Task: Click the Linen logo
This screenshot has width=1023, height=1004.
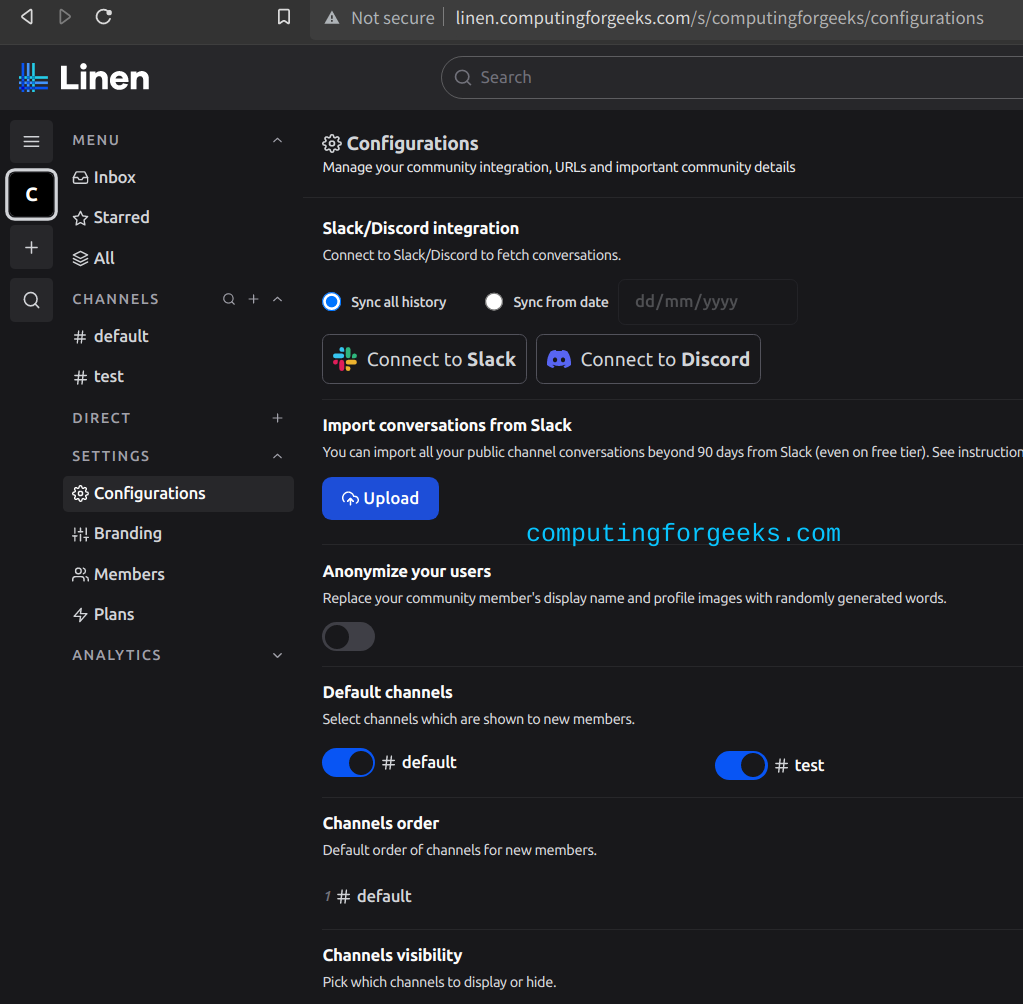Action: pos(84,78)
